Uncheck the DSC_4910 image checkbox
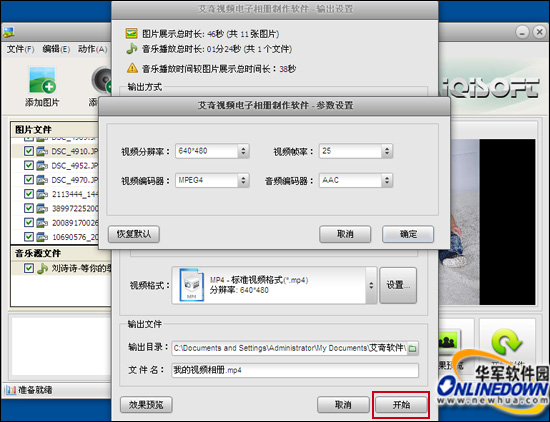550x422 pixels. 28,151
